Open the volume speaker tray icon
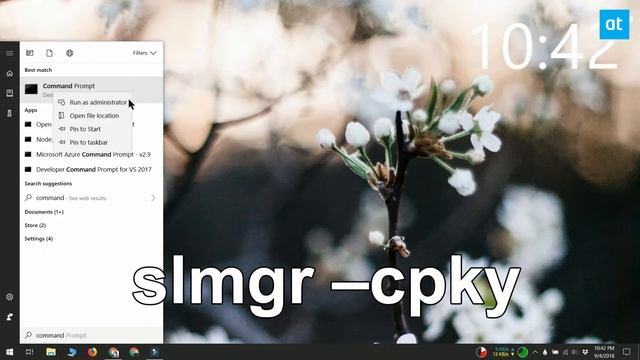Image resolution: width=640 pixels, height=360 pixels. point(575,352)
